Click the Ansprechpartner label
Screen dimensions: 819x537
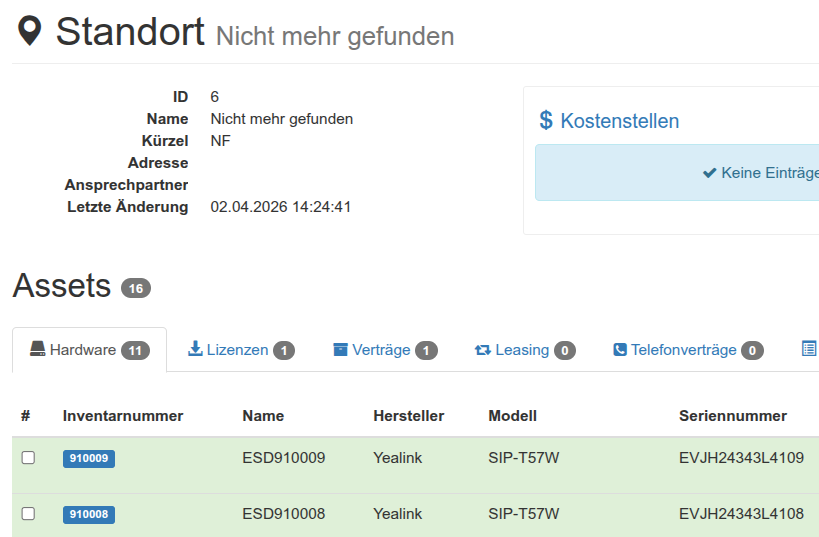[x=126, y=185]
